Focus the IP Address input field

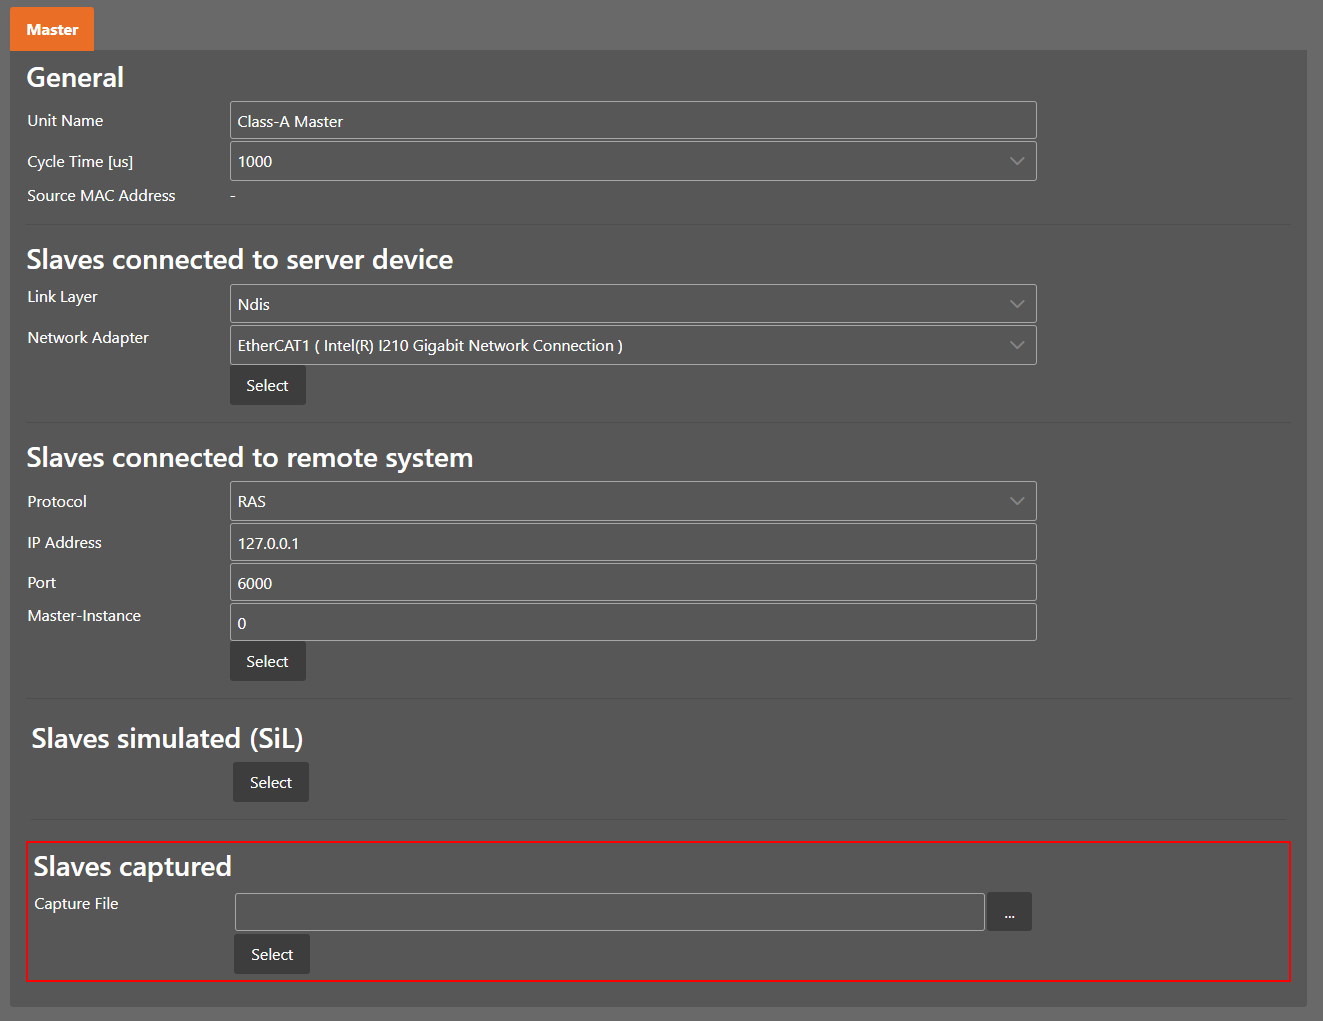[x=632, y=543]
